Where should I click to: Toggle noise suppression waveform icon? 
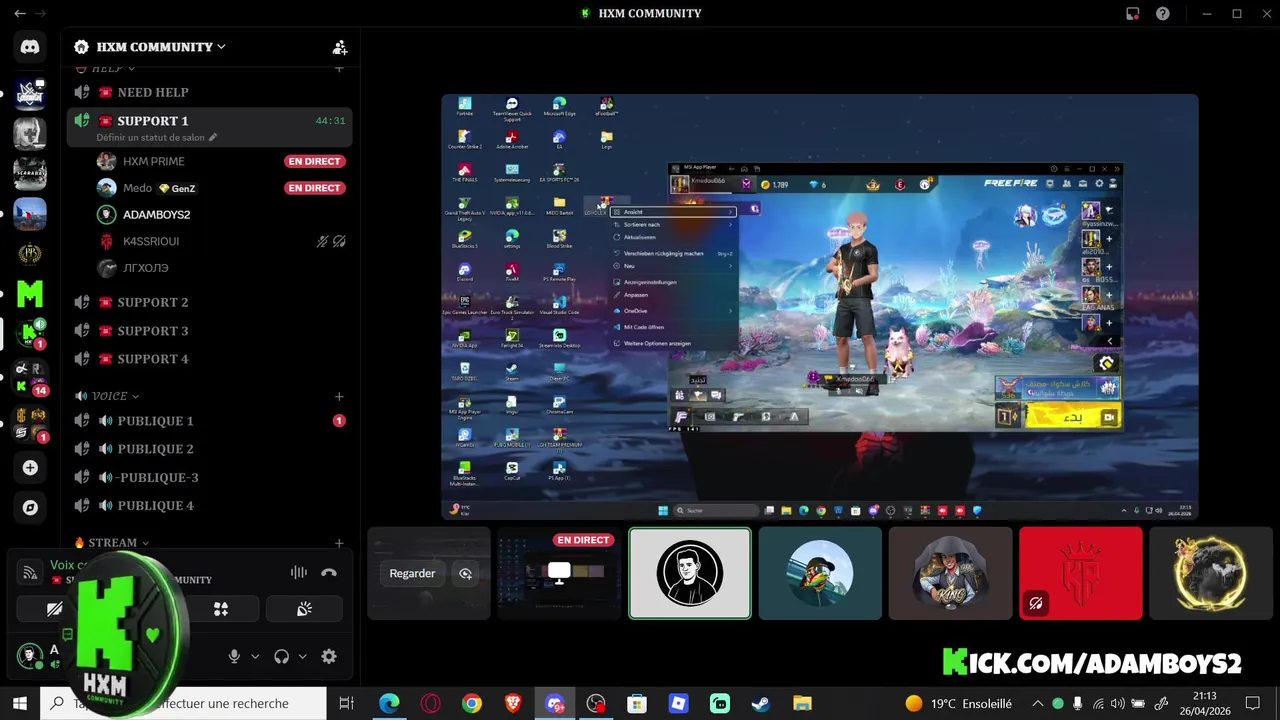coord(299,573)
